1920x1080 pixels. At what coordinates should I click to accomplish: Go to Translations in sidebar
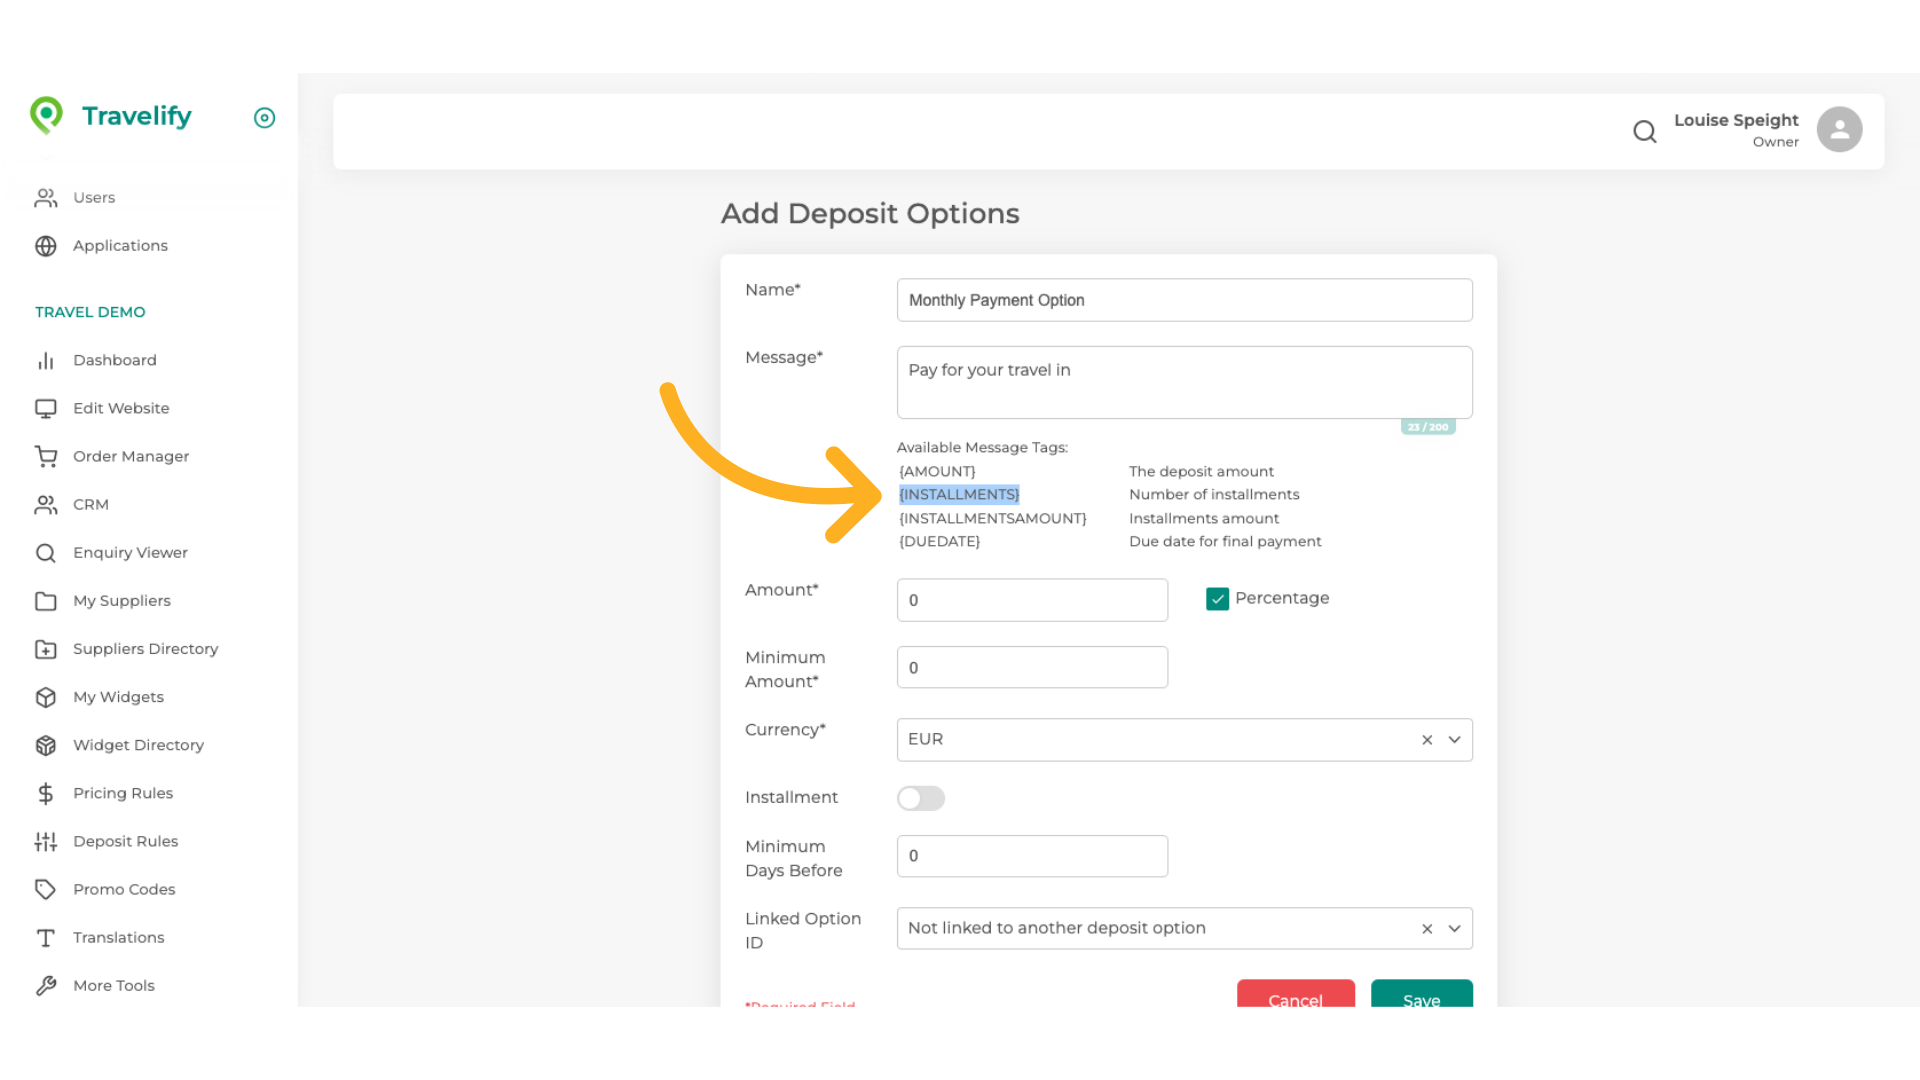point(118,937)
